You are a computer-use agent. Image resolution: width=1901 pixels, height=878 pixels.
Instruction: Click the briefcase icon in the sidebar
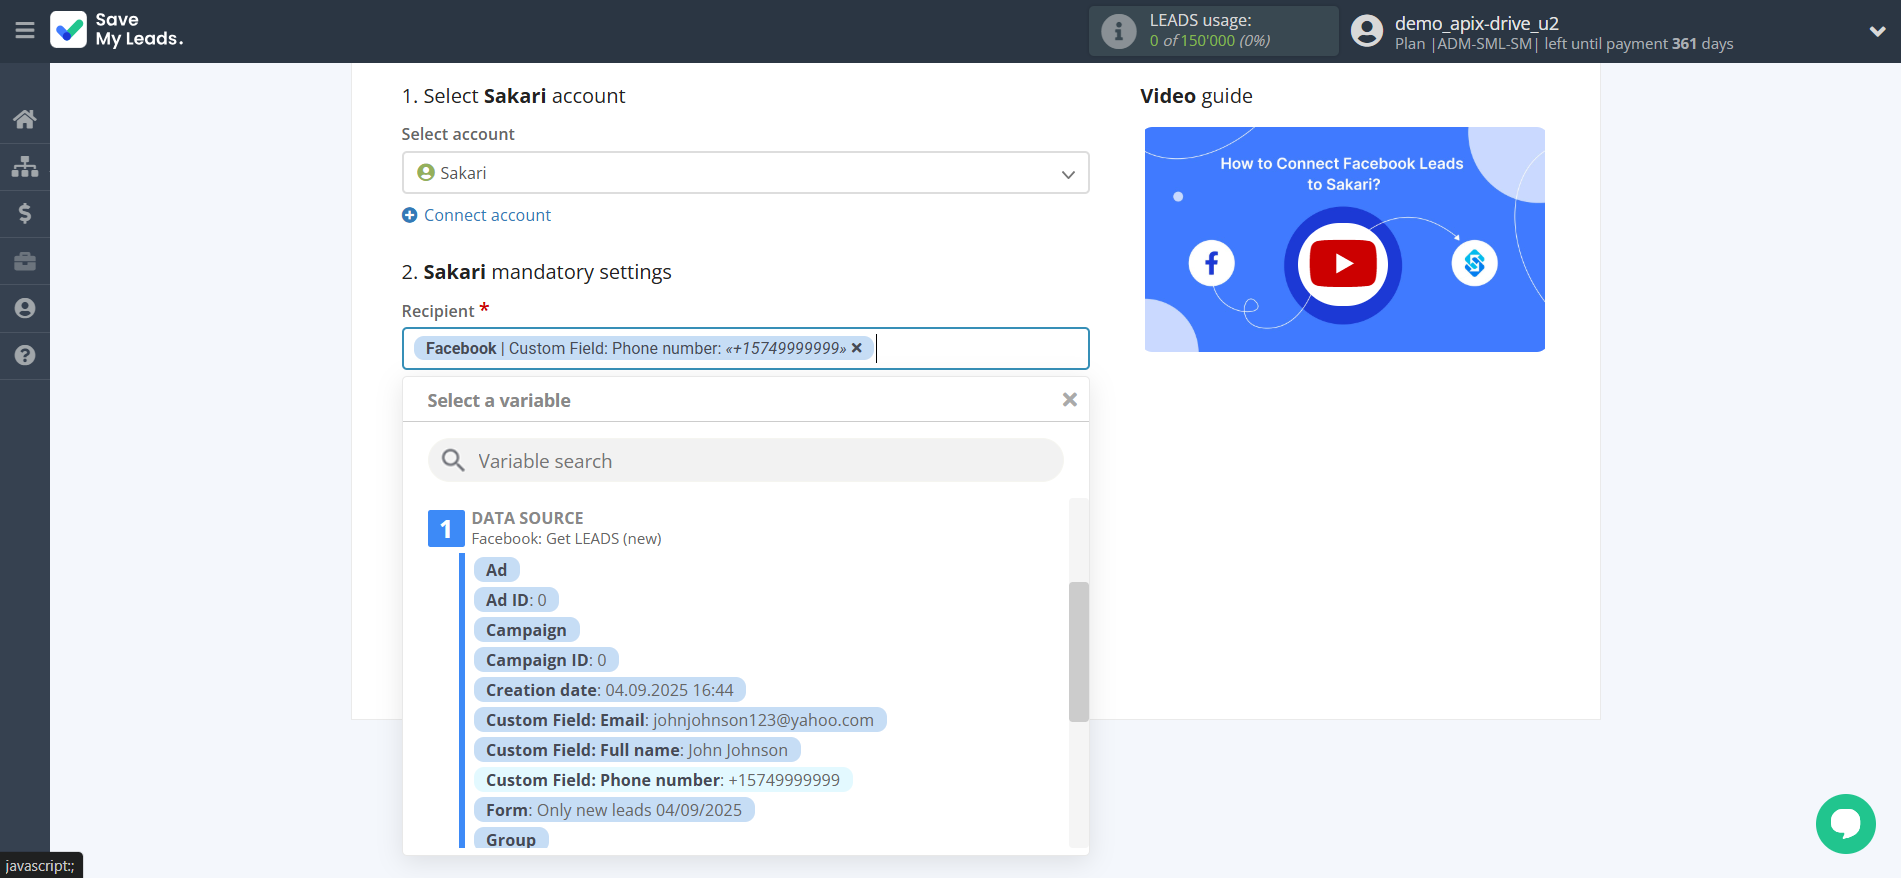(25, 261)
